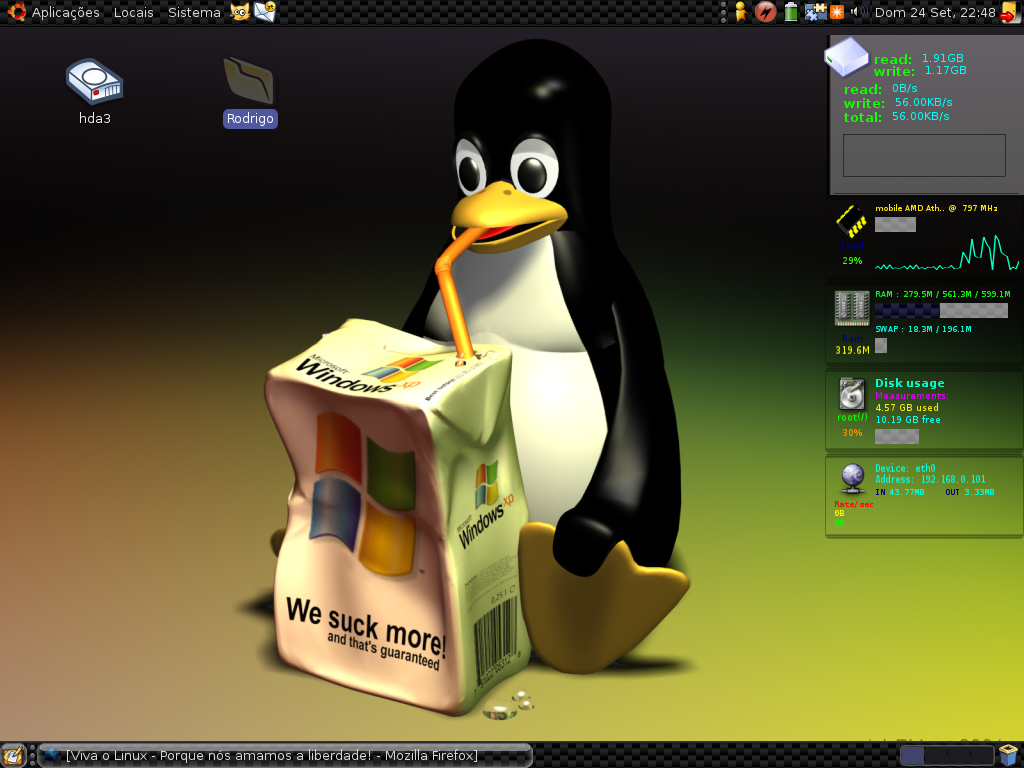This screenshot has width=1024, height=768.
Task: Select the hda3 drive desktop icon
Action: [x=95, y=91]
